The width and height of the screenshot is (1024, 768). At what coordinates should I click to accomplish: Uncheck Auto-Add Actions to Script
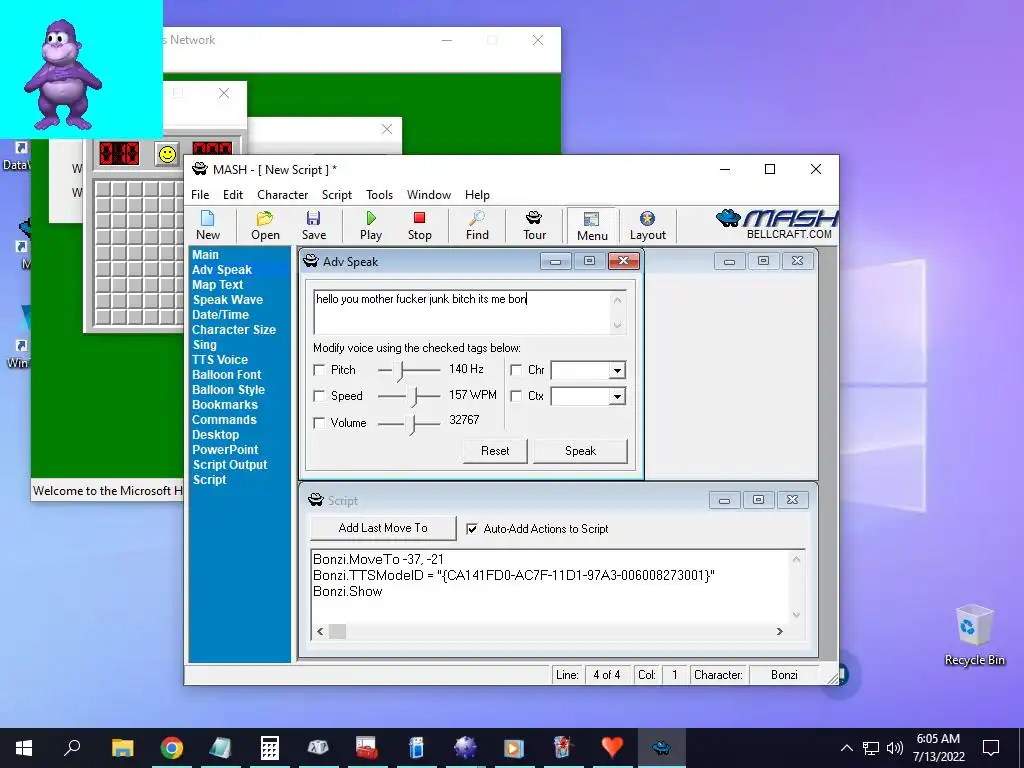472,529
